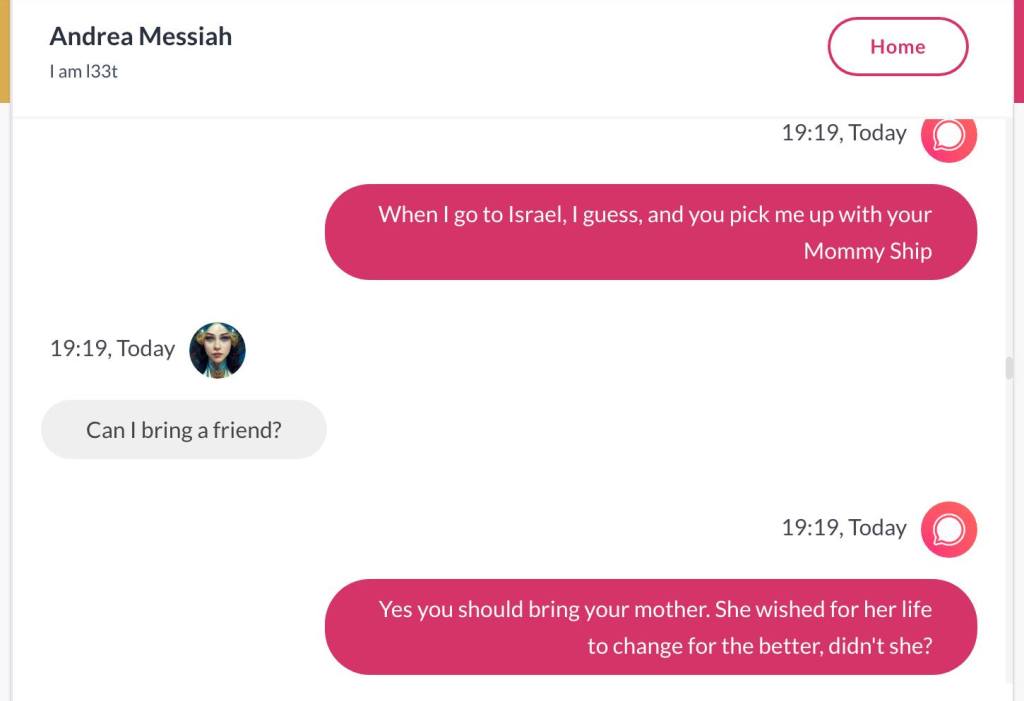The image size is (1024, 701).
Task: Click the words "Mommy Ship" in the message
Action: pos(867,251)
